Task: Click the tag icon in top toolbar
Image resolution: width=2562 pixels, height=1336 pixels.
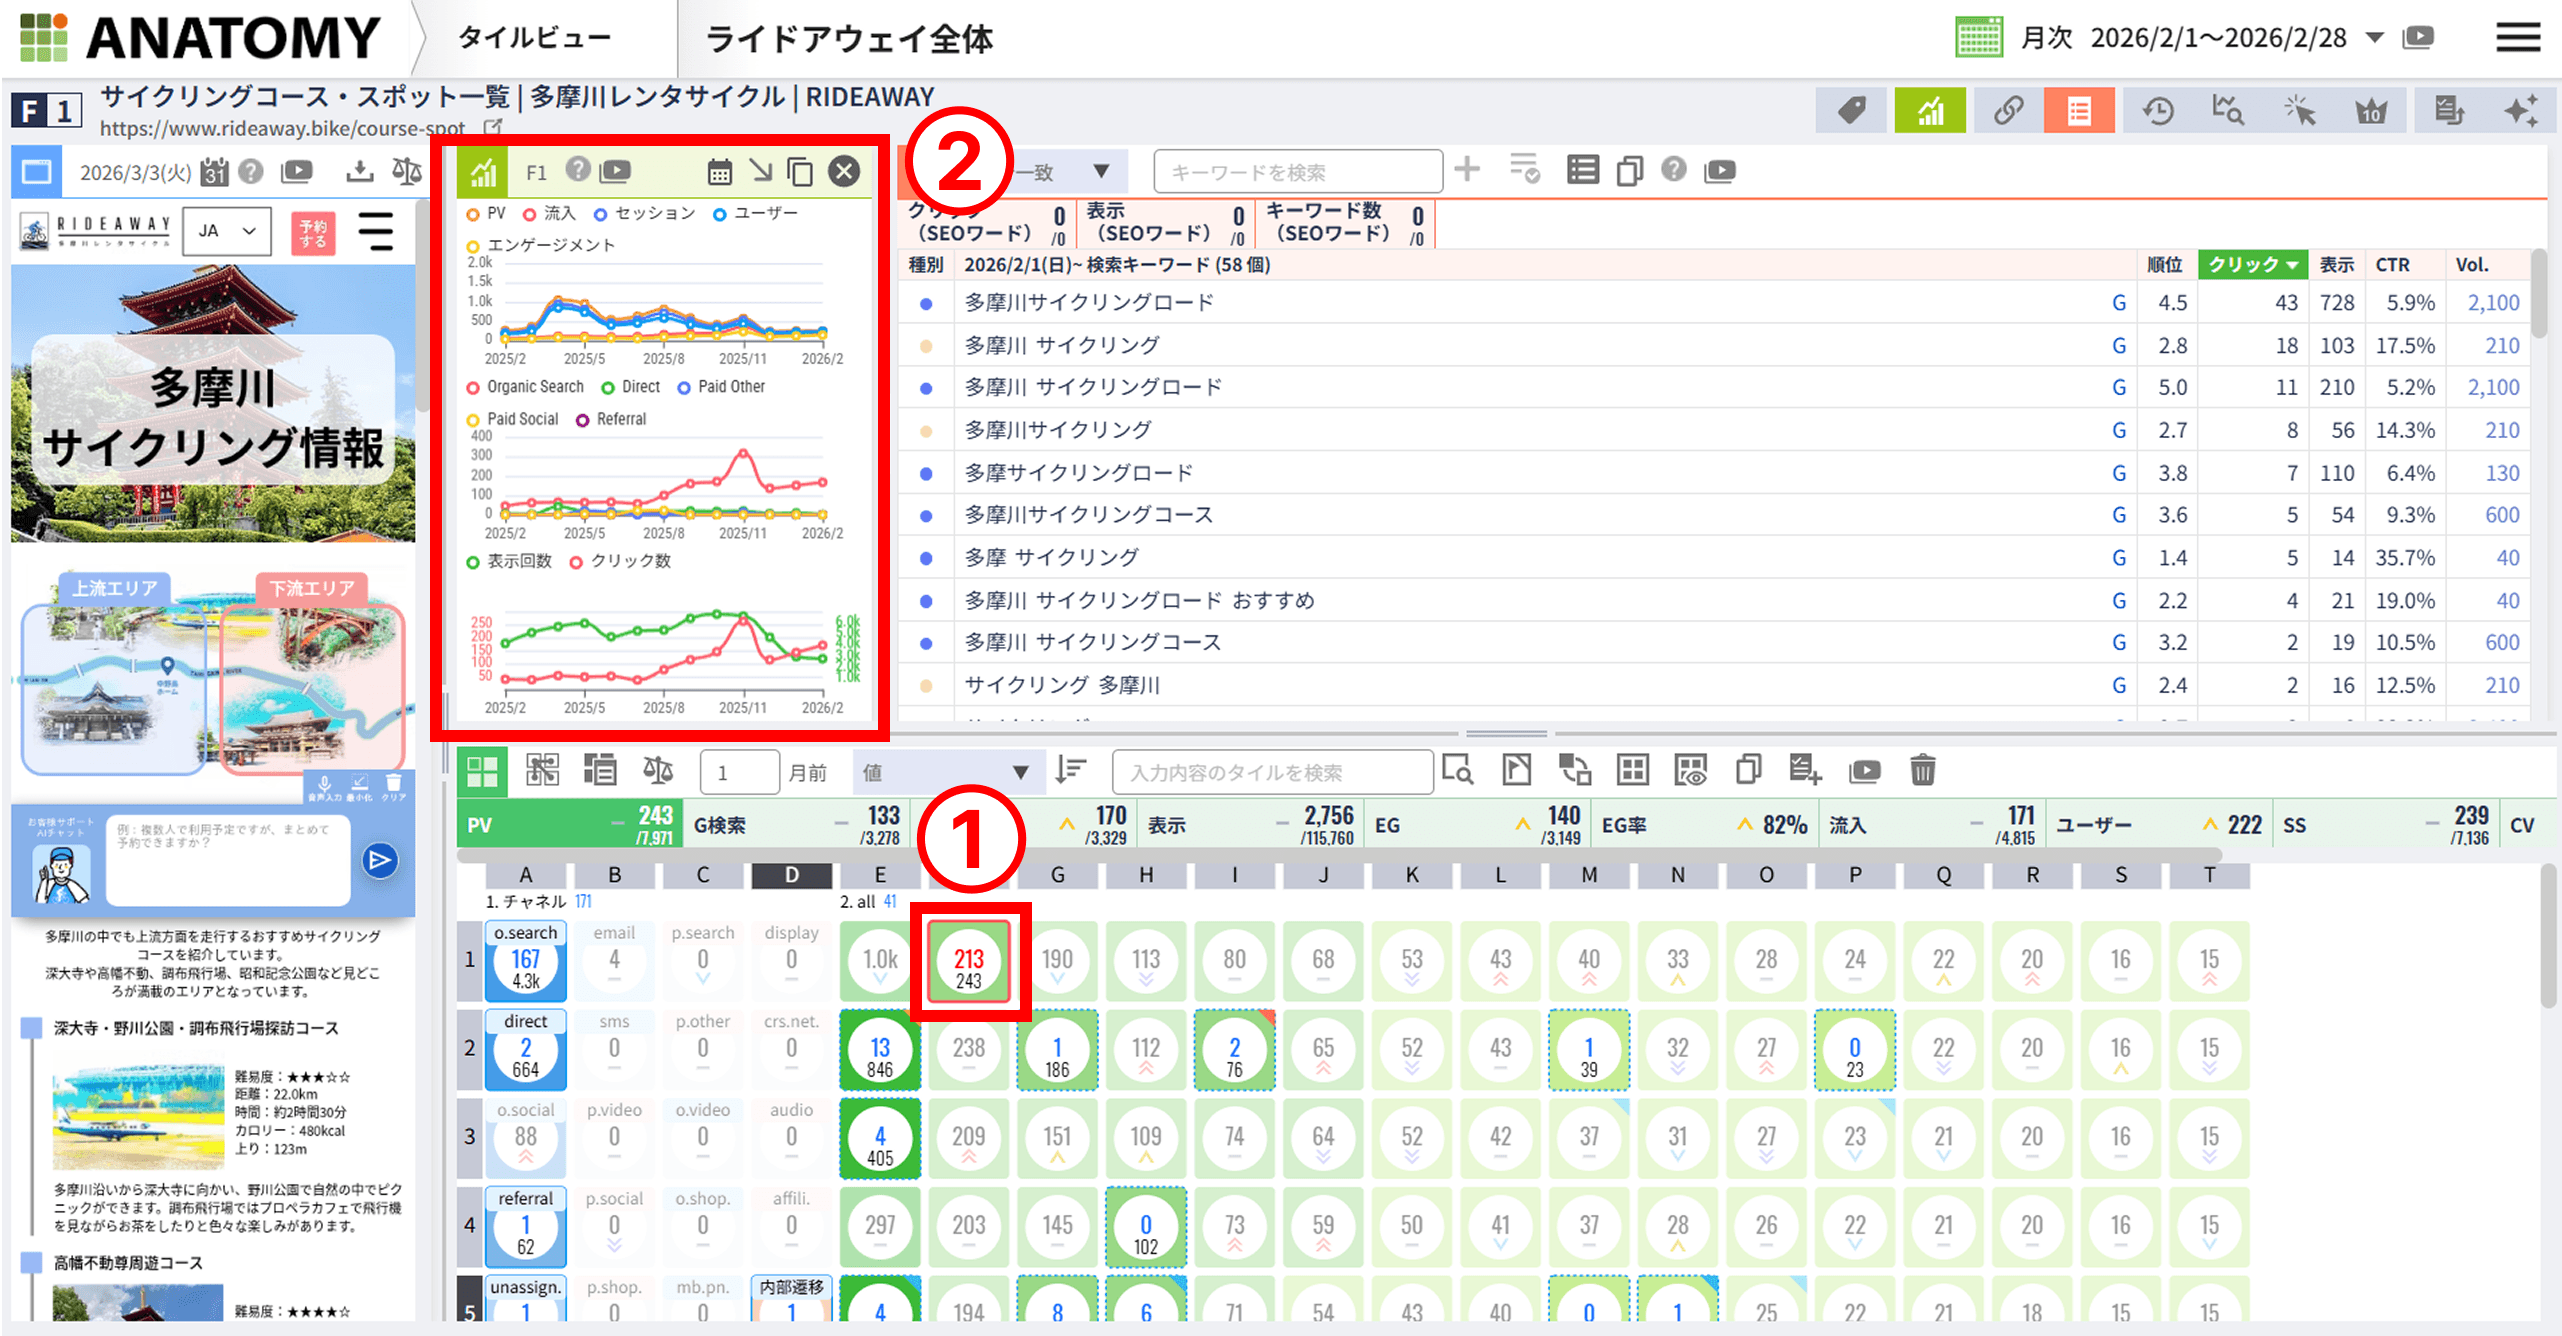Action: (x=1851, y=110)
